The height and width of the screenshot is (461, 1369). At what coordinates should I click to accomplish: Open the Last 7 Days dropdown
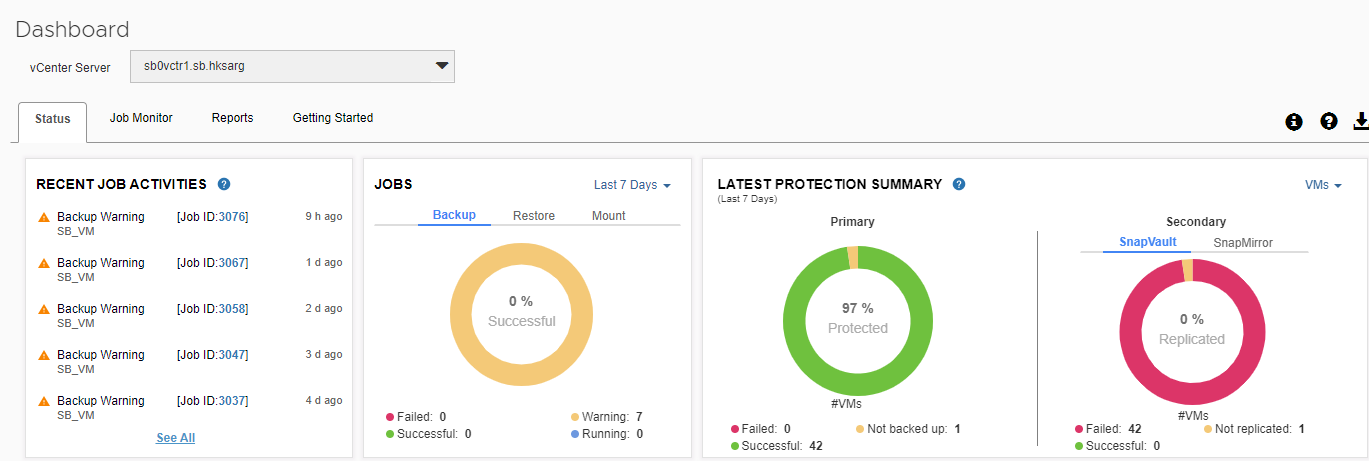tap(632, 185)
